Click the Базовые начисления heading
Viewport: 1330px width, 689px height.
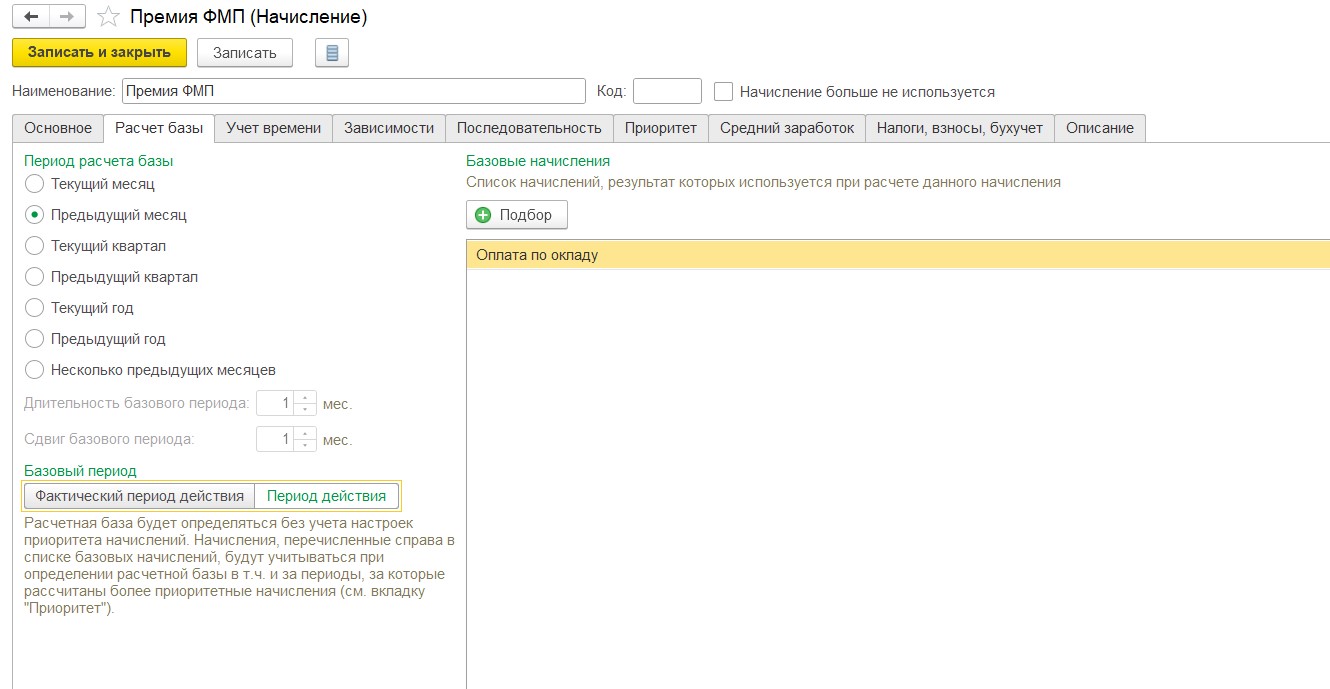(x=538, y=160)
